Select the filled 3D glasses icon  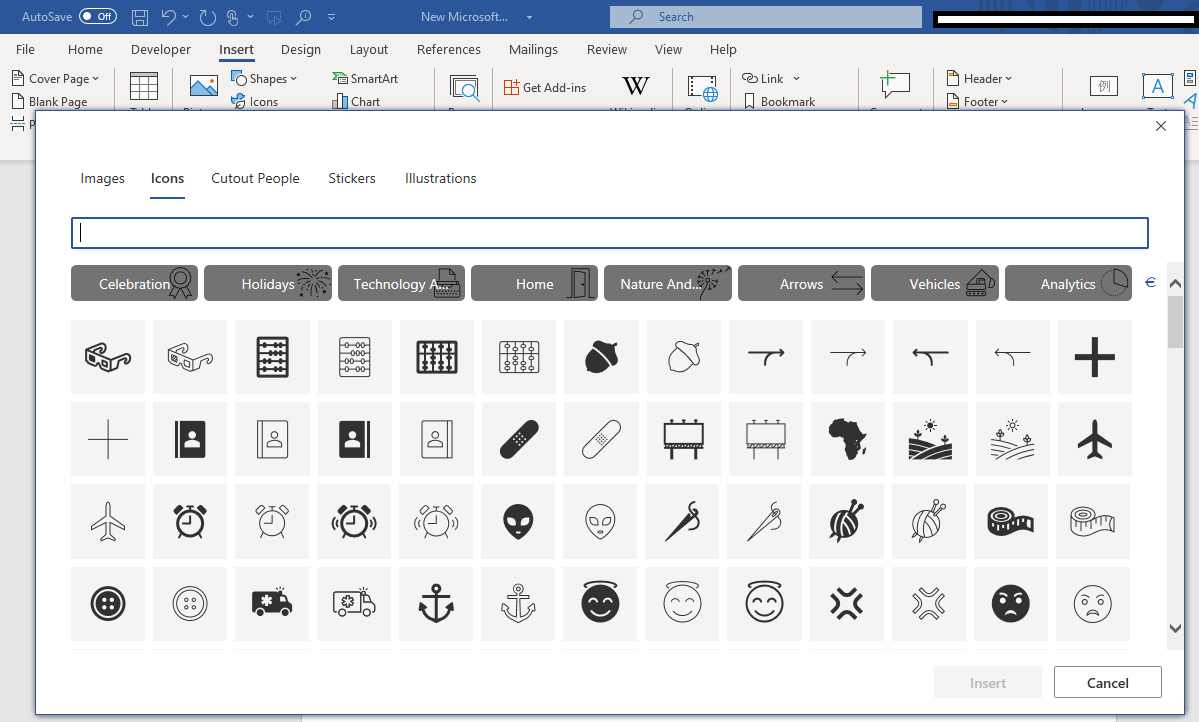[108, 356]
